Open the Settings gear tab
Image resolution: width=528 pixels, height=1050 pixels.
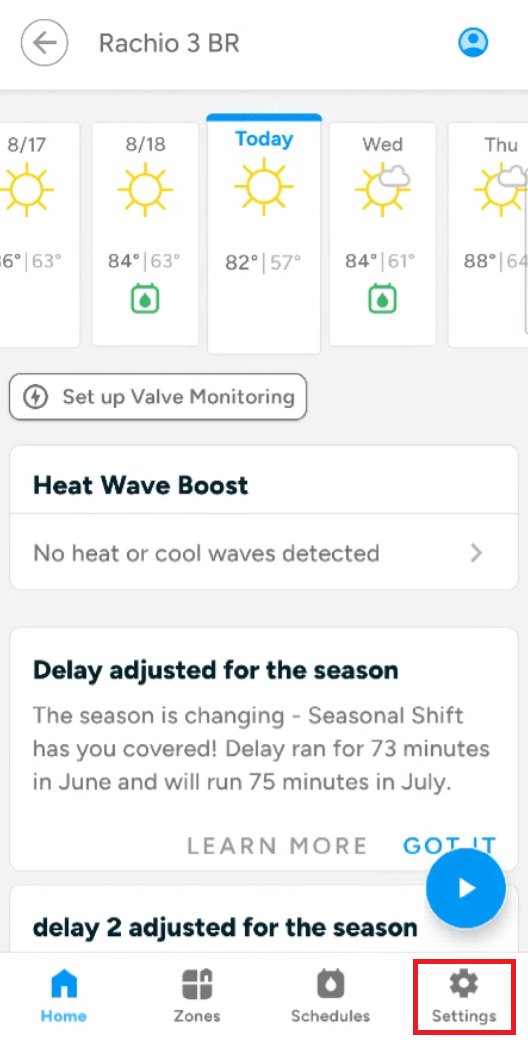tap(464, 997)
